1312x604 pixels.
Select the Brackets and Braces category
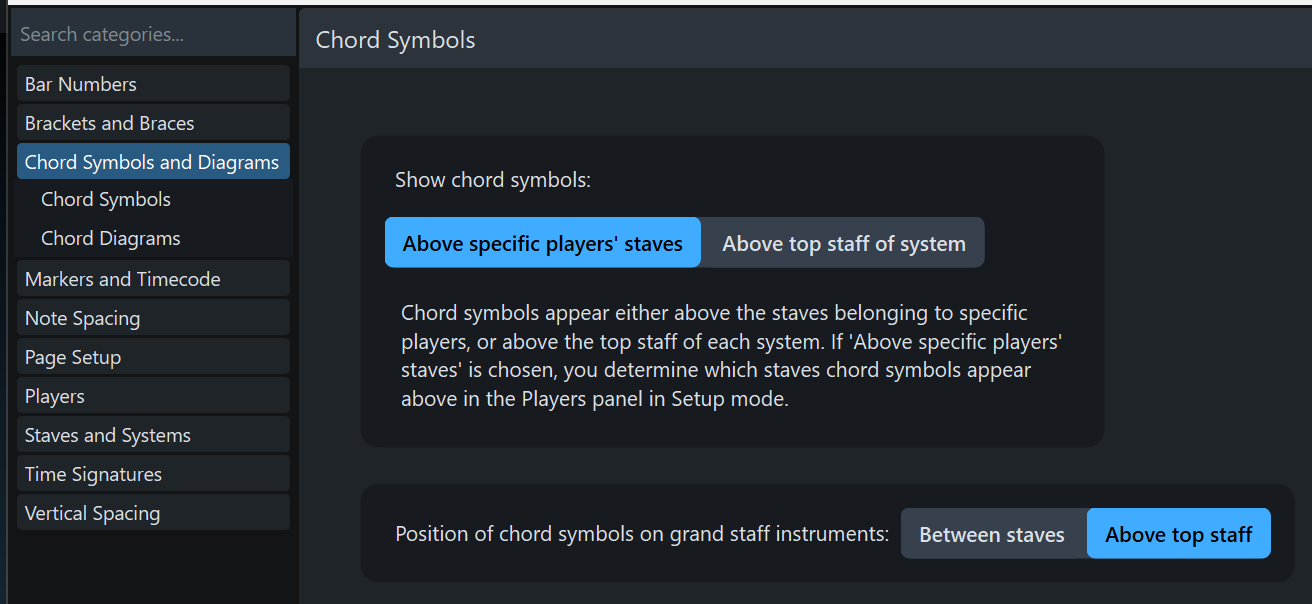153,123
